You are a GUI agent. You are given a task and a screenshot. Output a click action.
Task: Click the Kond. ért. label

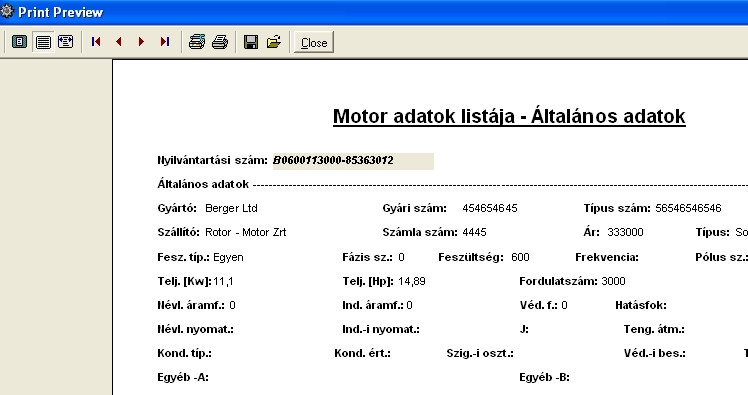click(362, 353)
